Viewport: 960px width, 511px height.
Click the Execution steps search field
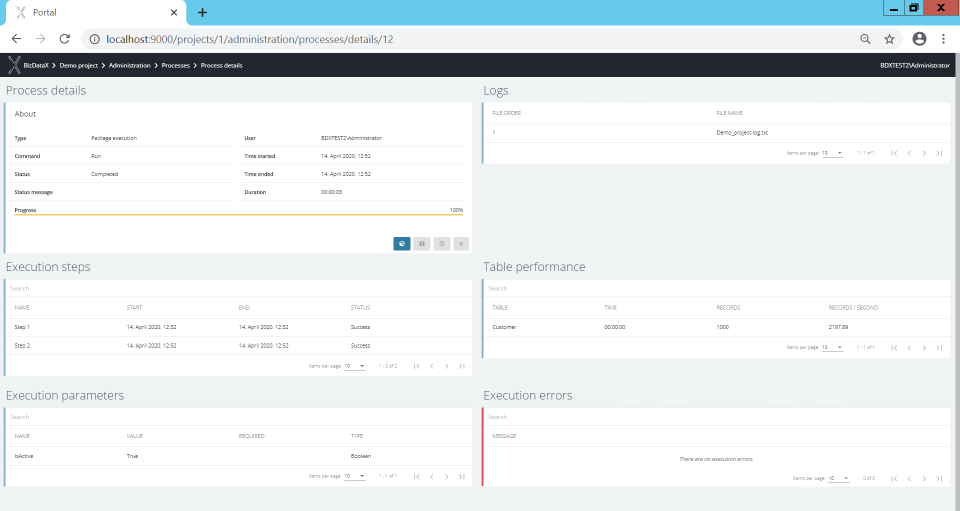(x=239, y=288)
